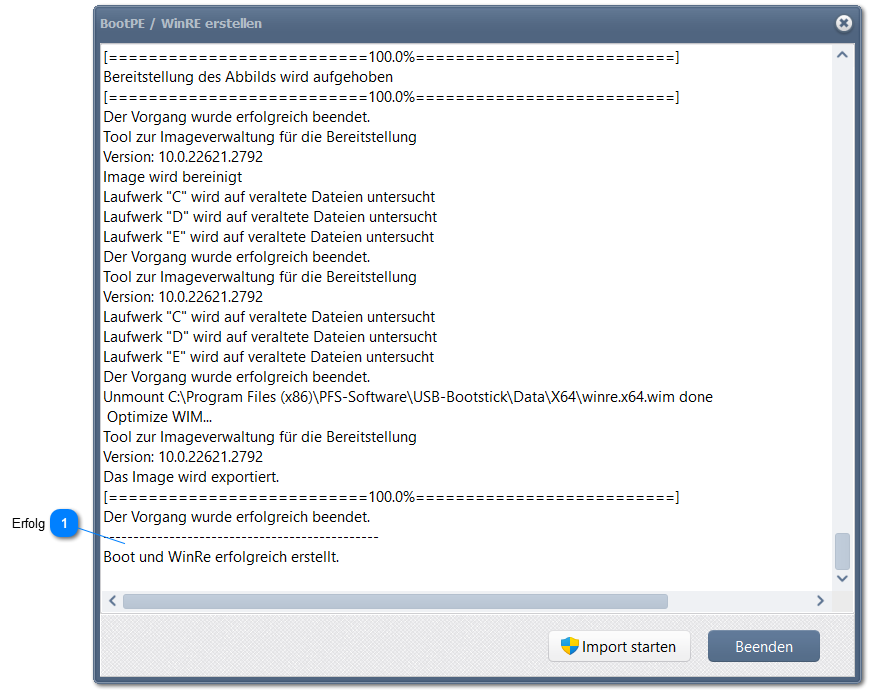
Task: Select the "Image wird bereinigt" log entry
Action: coord(172,177)
